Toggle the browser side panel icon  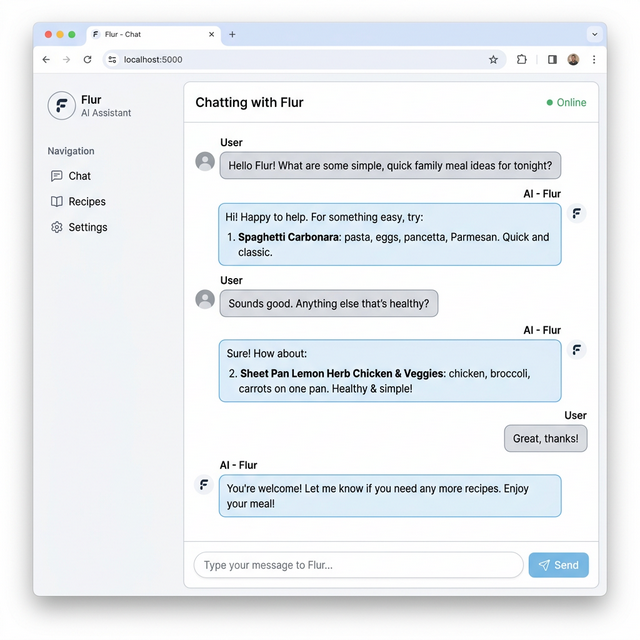pyautogui.click(x=552, y=60)
